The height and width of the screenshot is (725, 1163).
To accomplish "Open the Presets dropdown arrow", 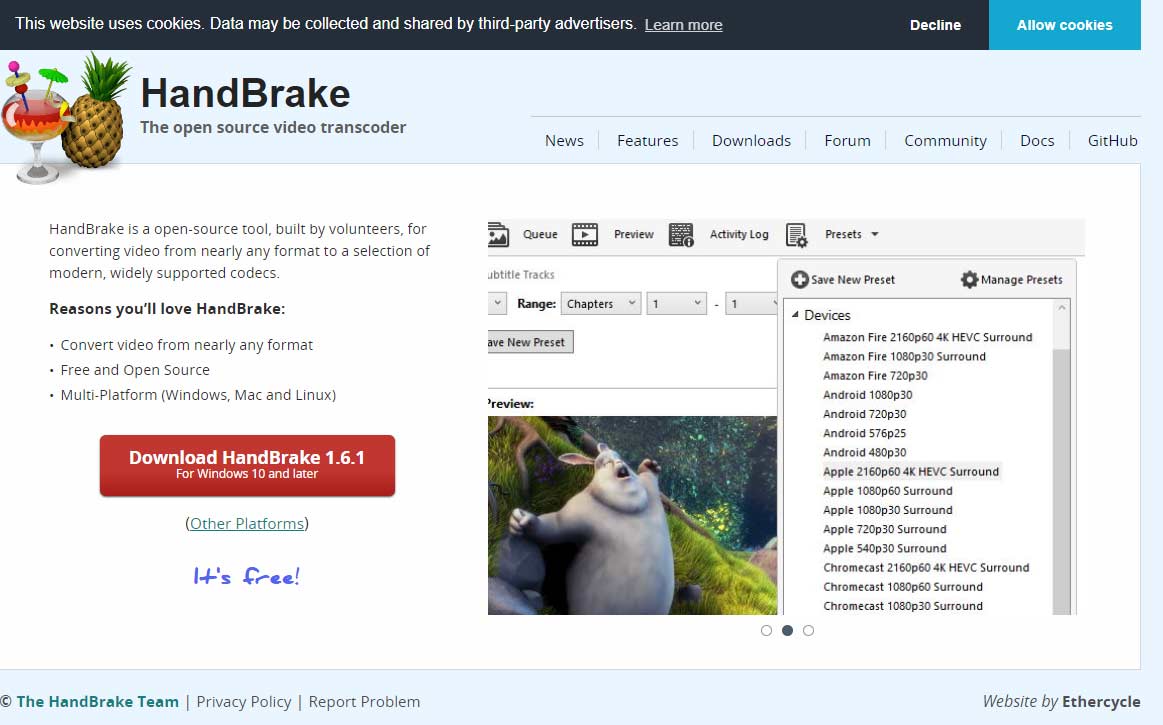I will click(x=874, y=234).
